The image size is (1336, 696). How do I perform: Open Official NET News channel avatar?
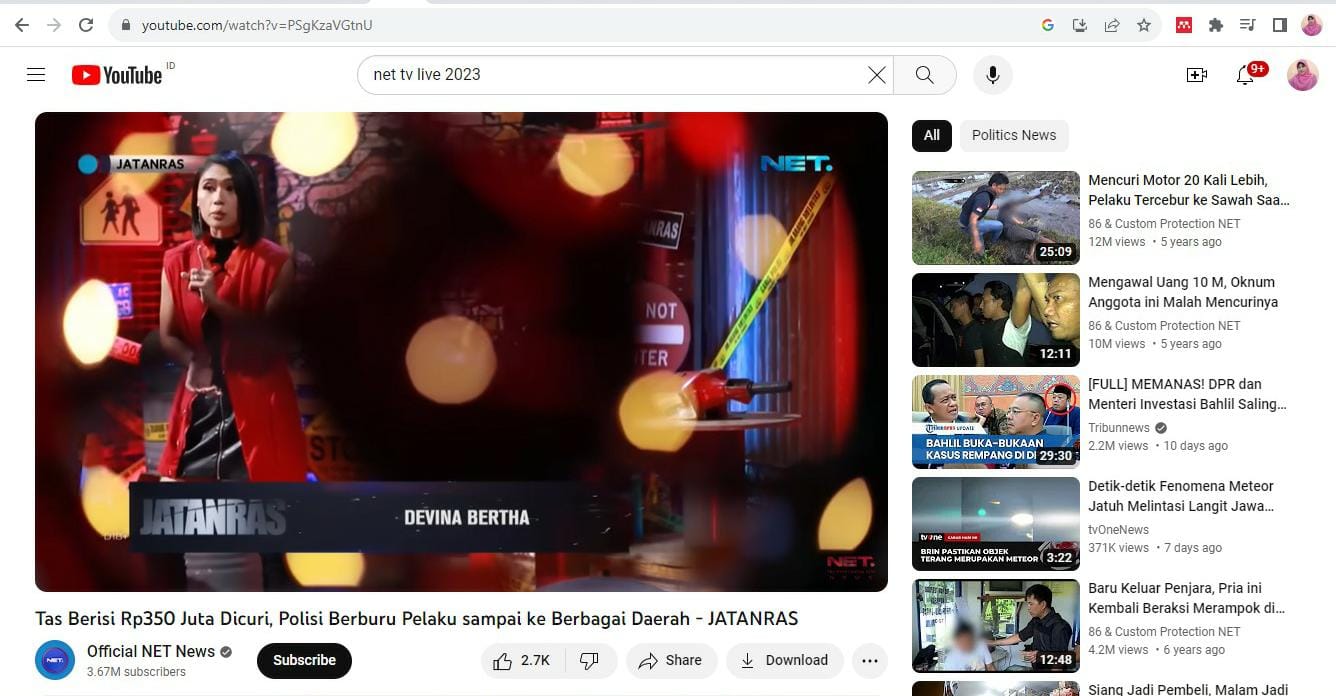[55, 660]
